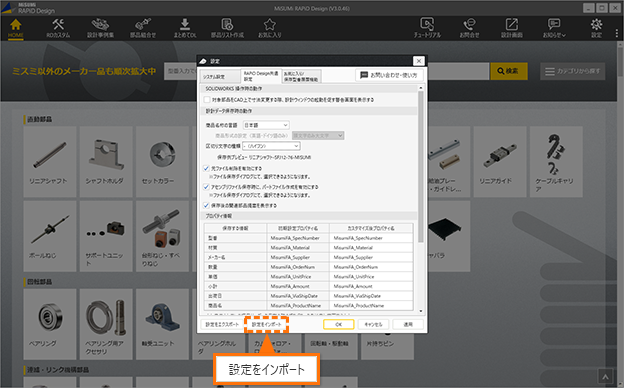Click scroll-to-top arrow at page bottom right
This screenshot has height=388, width=624.
coord(605,376)
